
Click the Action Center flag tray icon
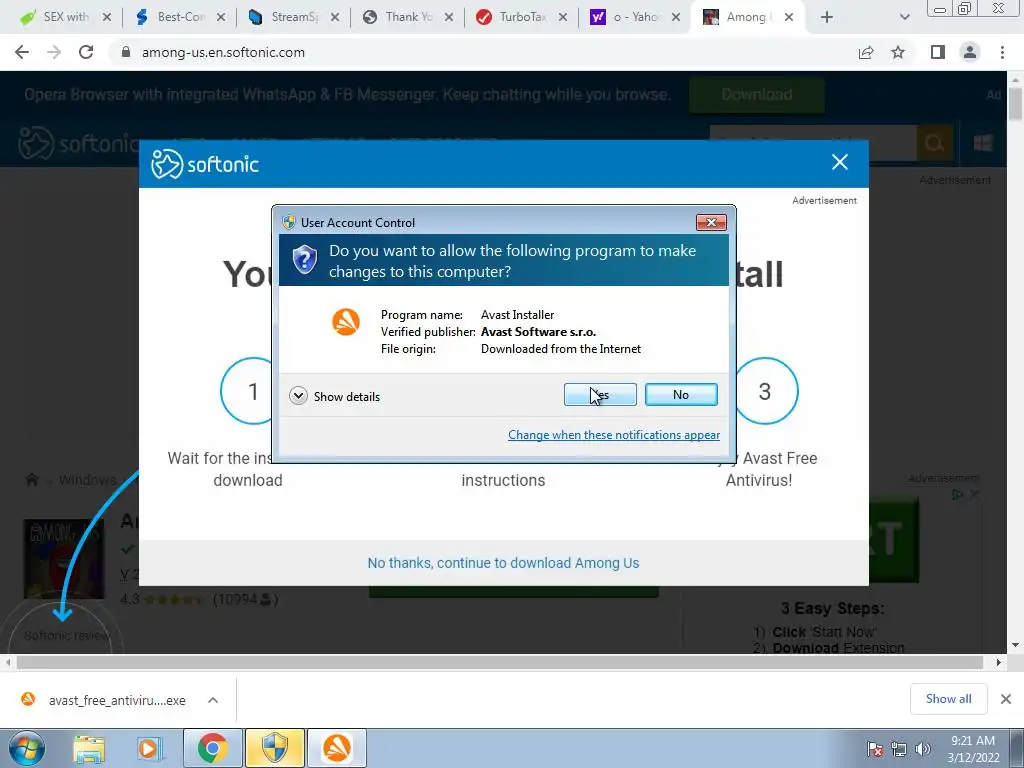tap(875, 749)
